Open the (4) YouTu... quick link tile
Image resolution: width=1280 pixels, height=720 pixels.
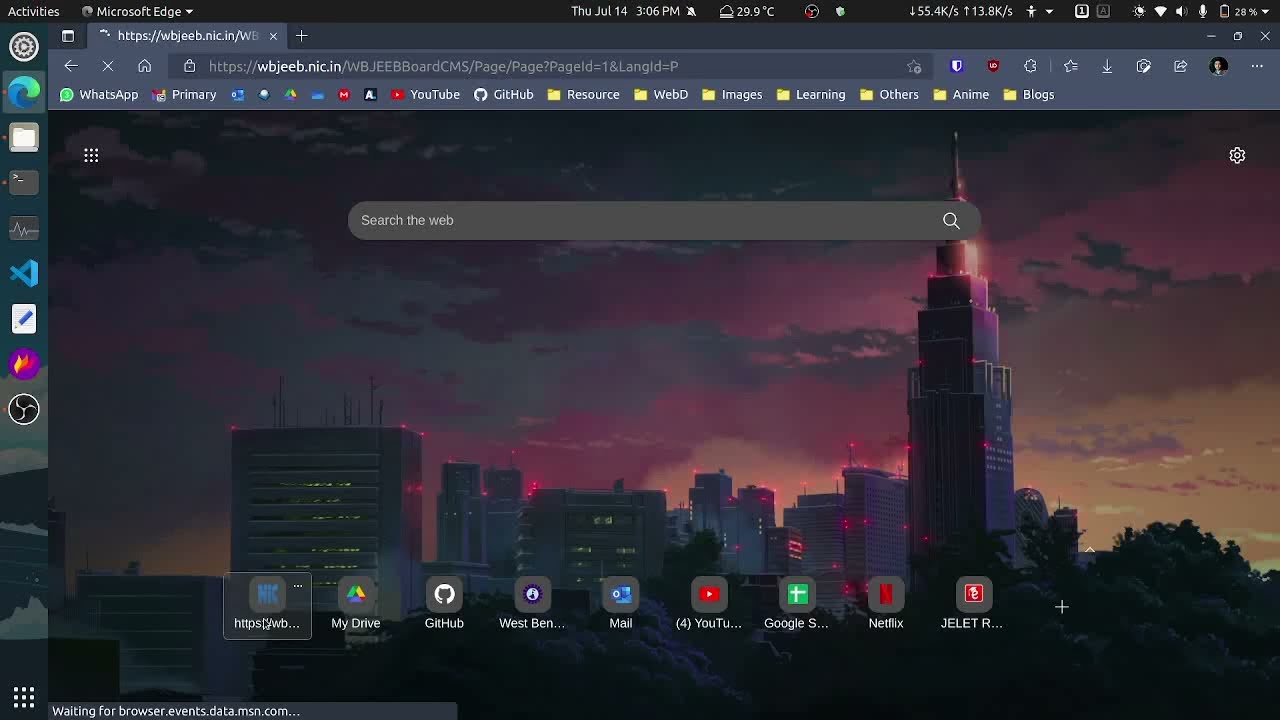click(709, 605)
